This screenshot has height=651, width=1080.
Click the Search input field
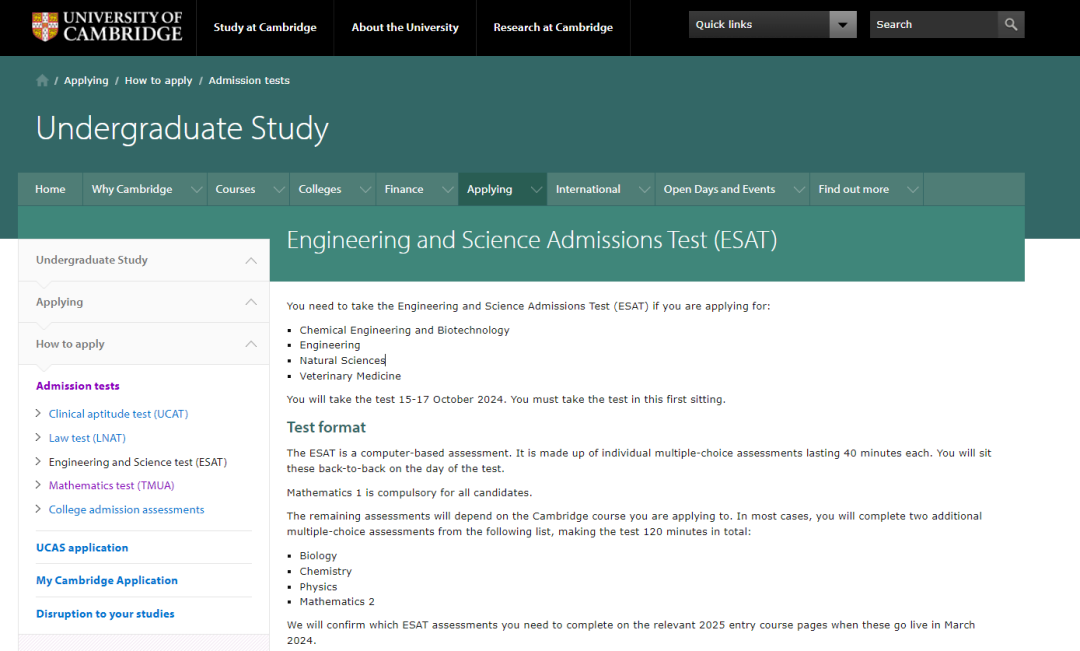(933, 24)
